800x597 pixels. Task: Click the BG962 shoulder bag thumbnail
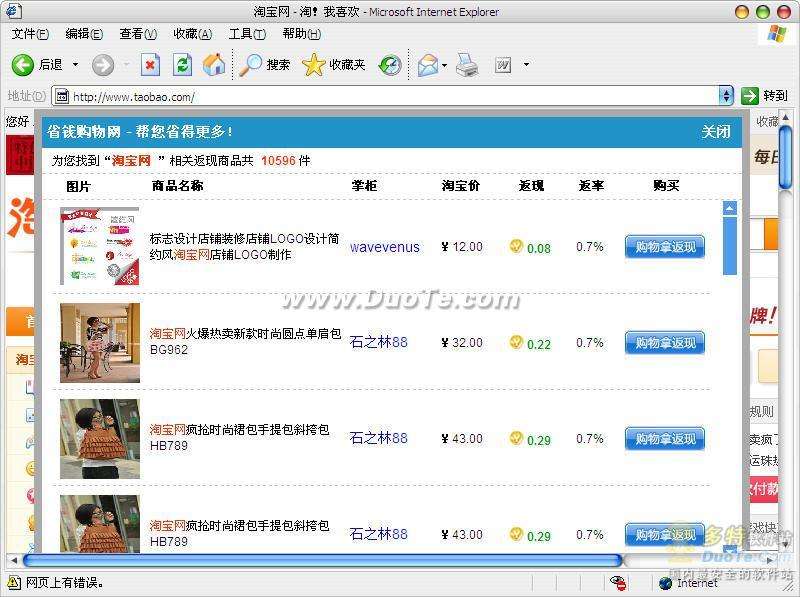click(x=99, y=342)
